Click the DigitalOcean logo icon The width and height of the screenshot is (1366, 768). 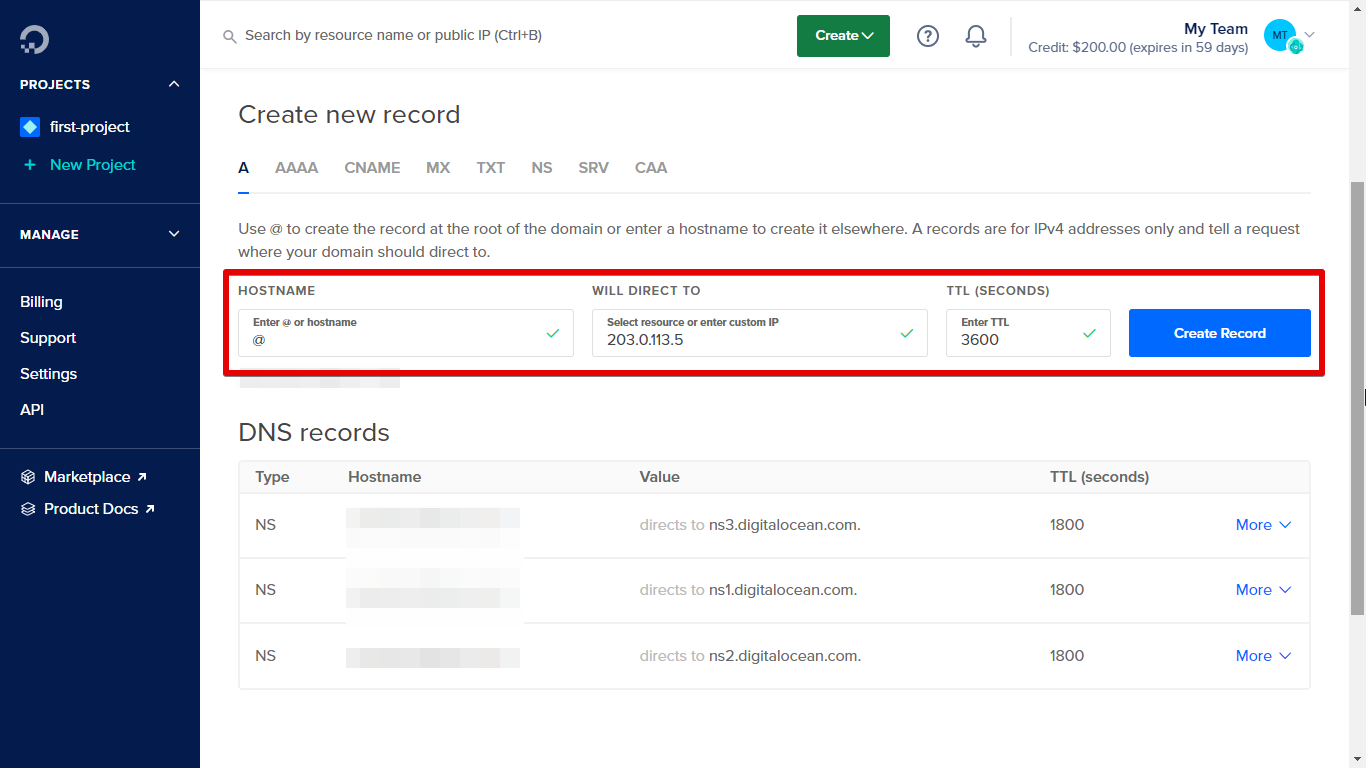pos(34,39)
